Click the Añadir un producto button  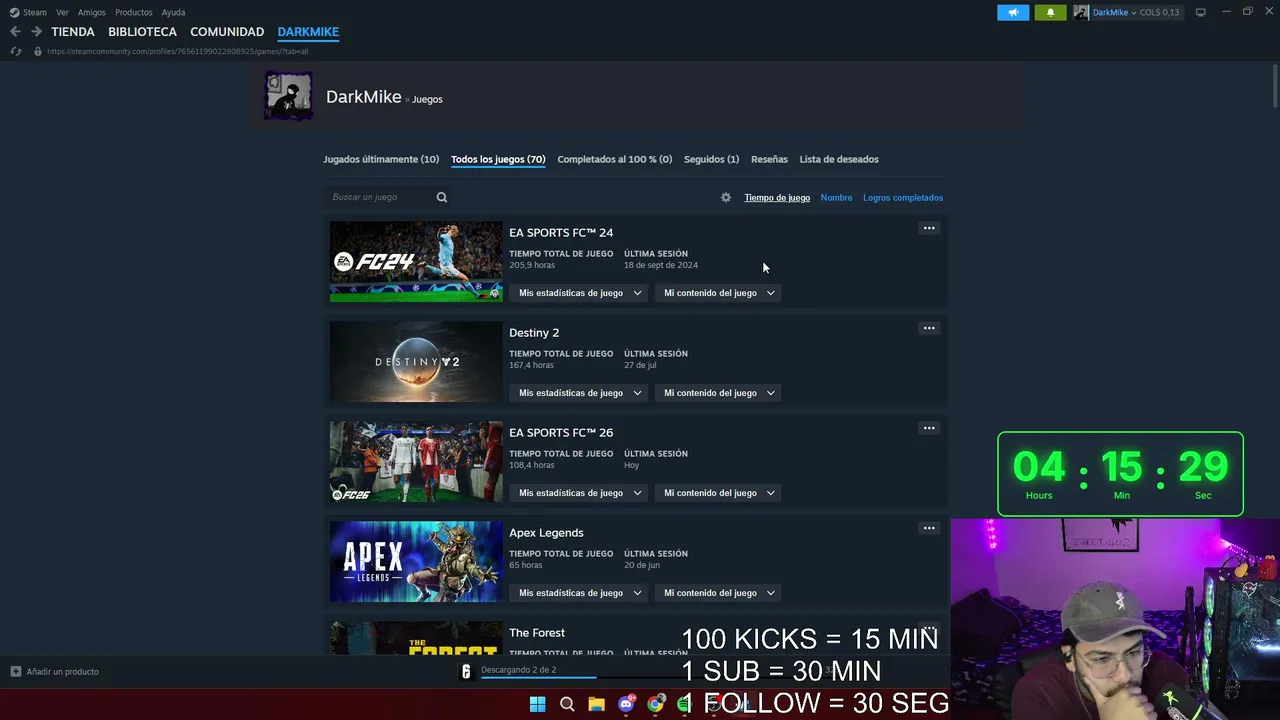coord(55,672)
